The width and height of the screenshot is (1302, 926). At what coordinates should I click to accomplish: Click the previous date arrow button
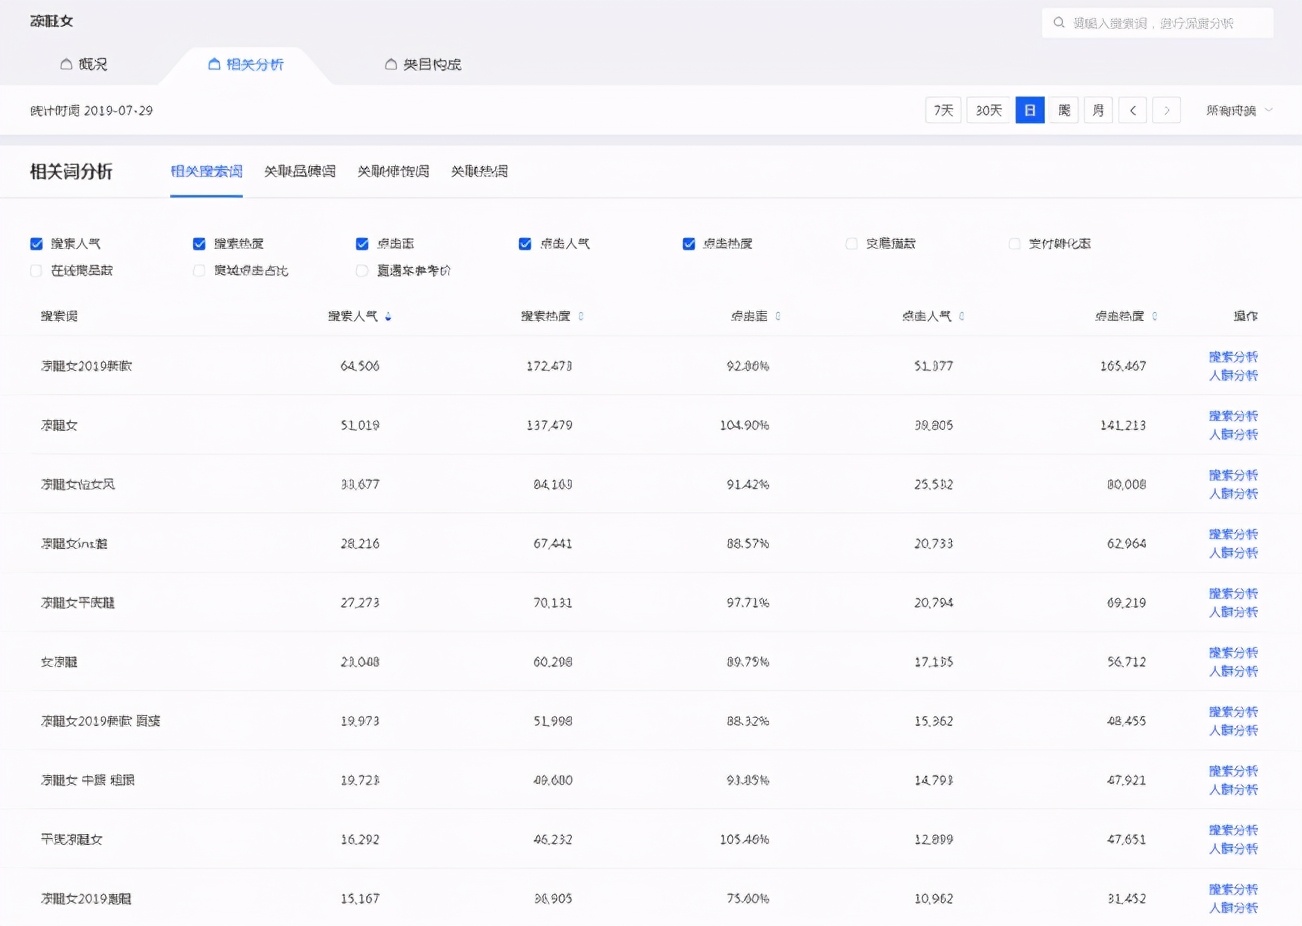1132,110
